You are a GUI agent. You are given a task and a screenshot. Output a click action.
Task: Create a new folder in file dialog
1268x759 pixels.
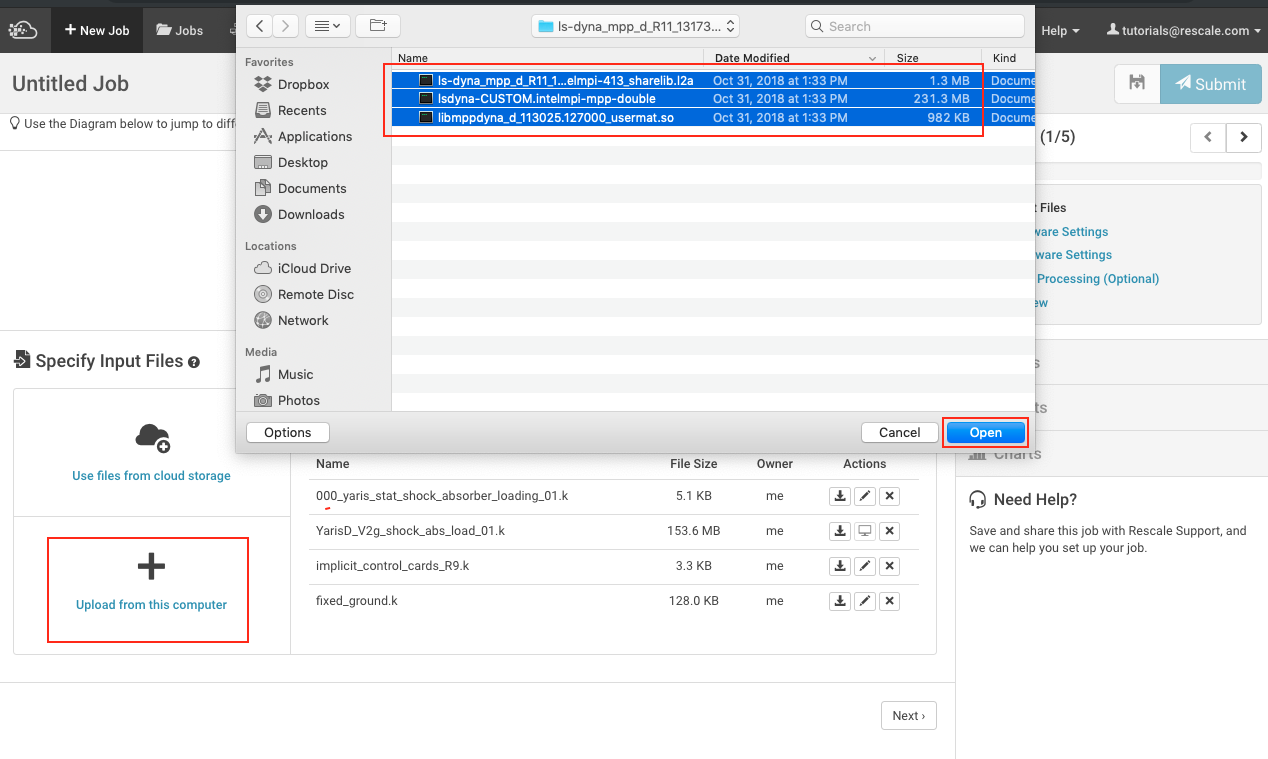[378, 26]
